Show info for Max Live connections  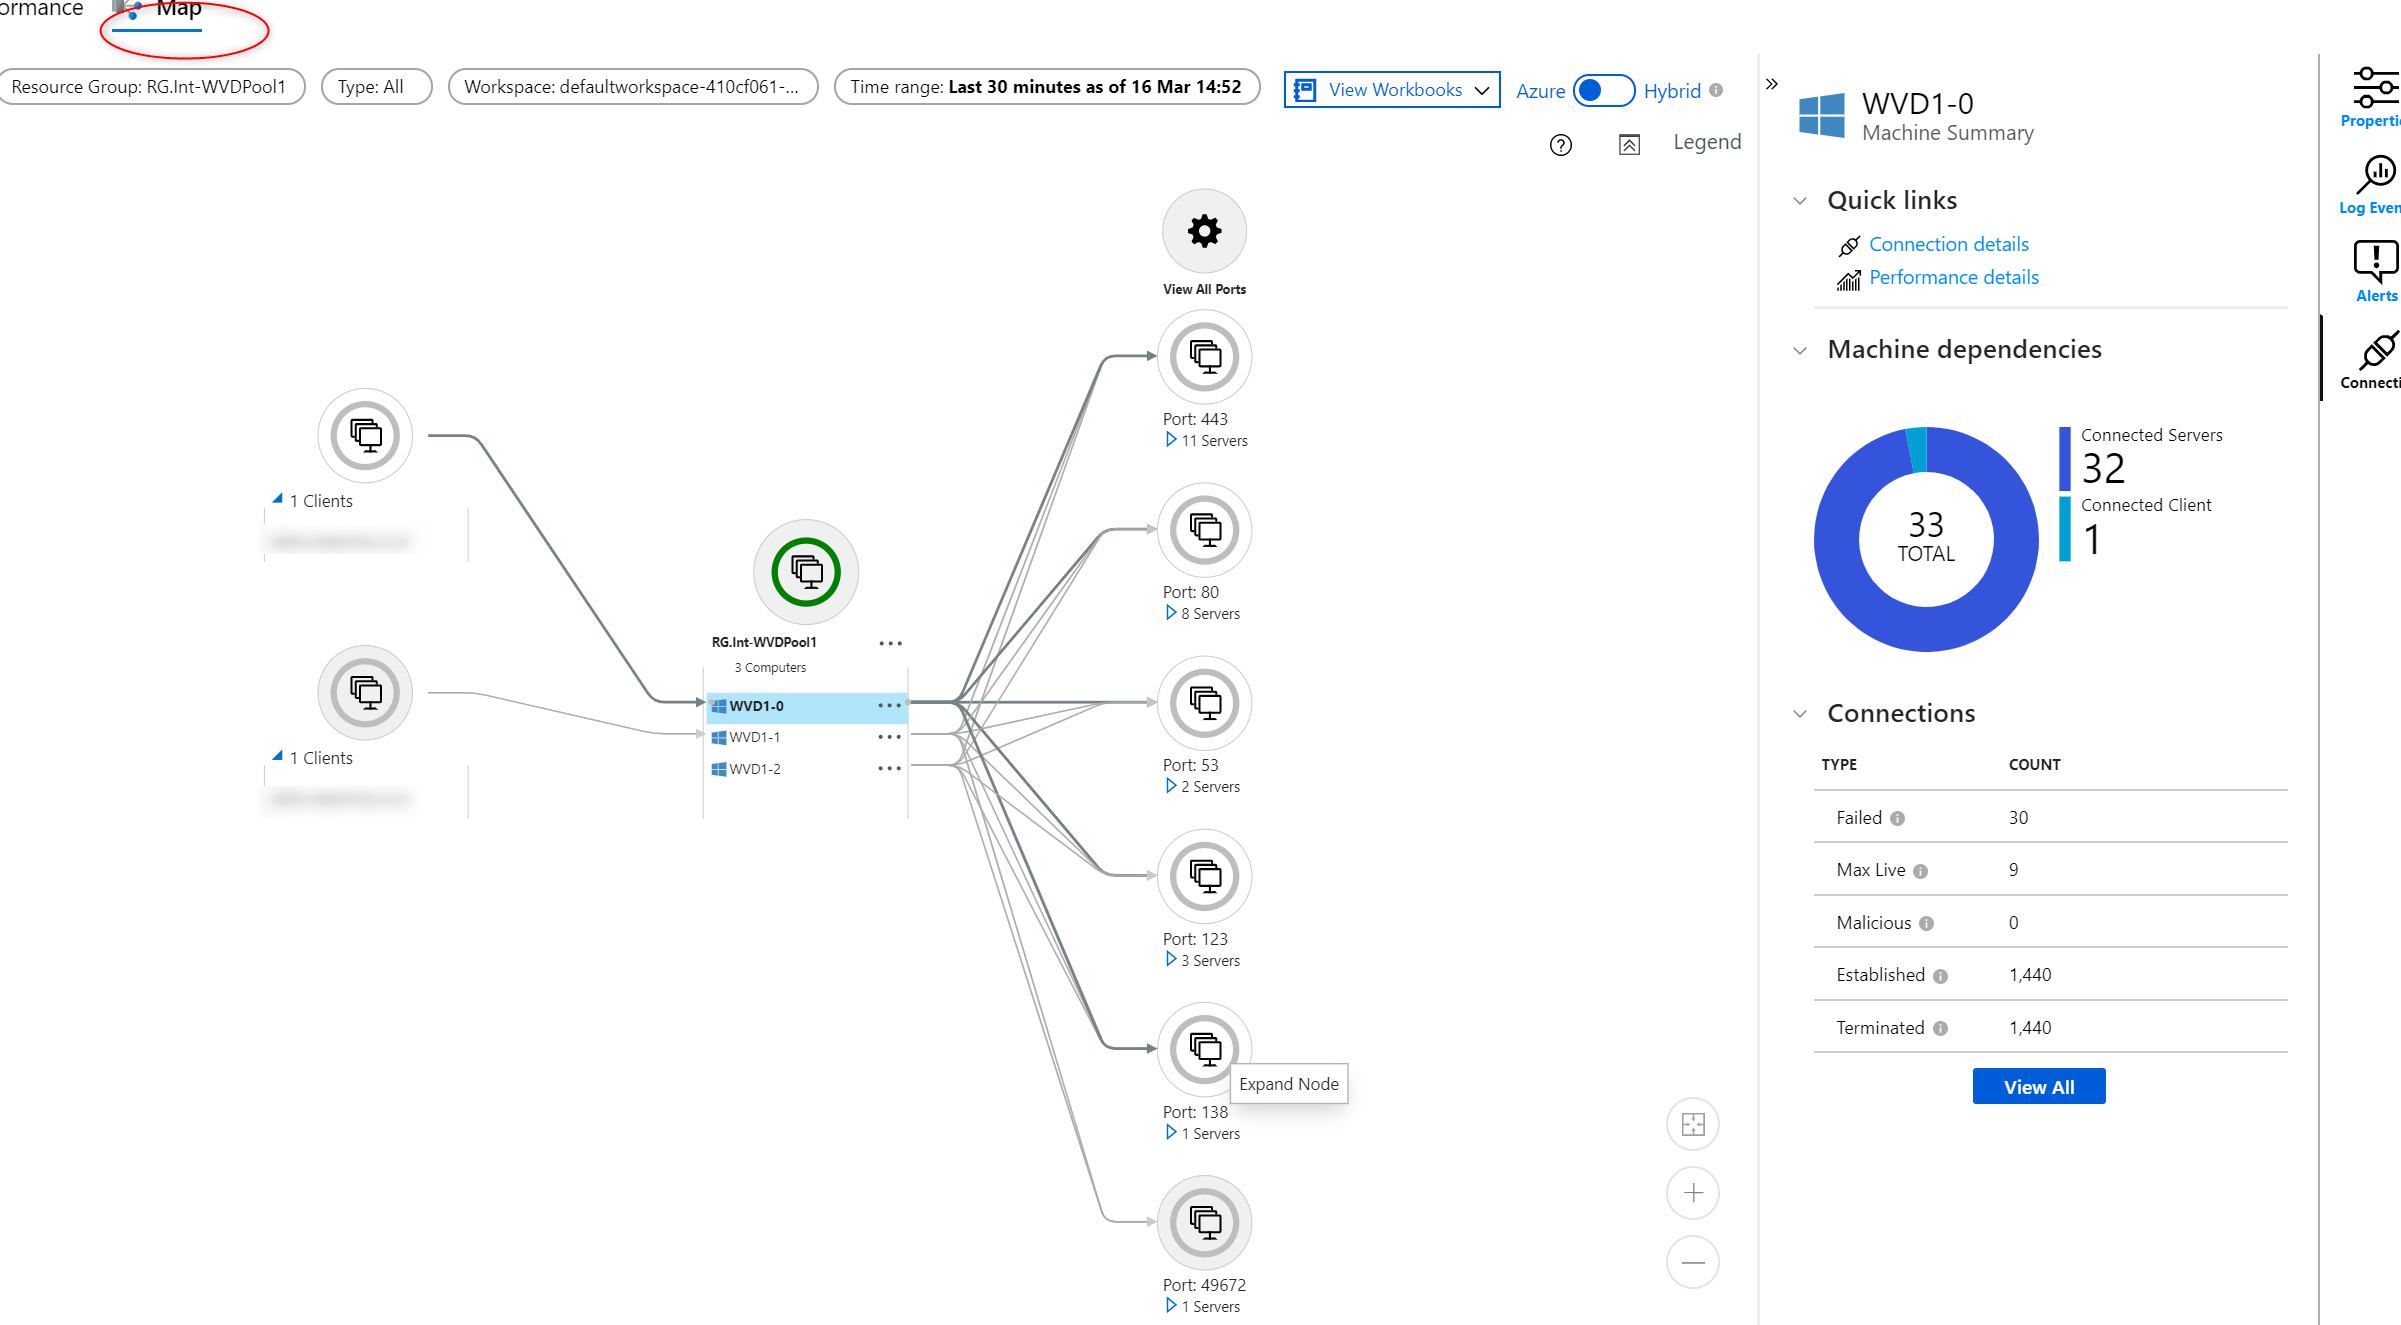click(1920, 871)
